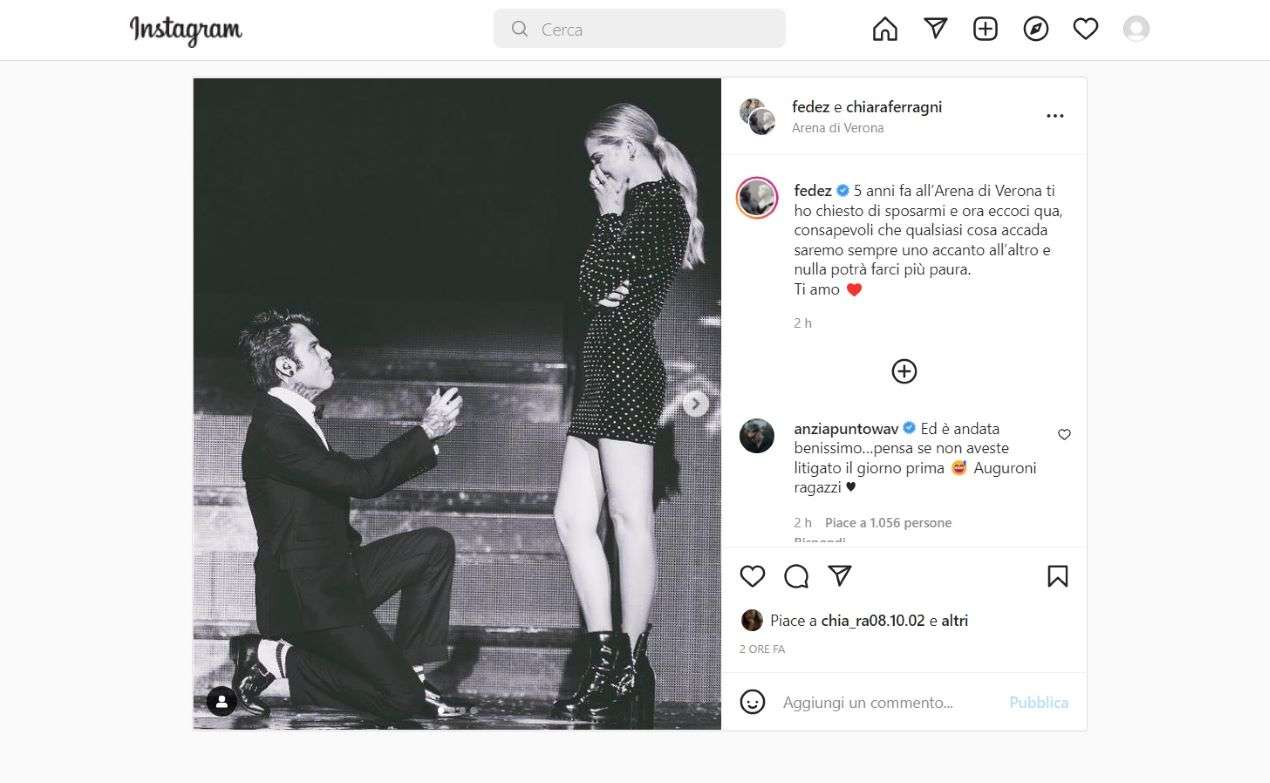
Task: Create new post plus icon
Action: (985, 29)
